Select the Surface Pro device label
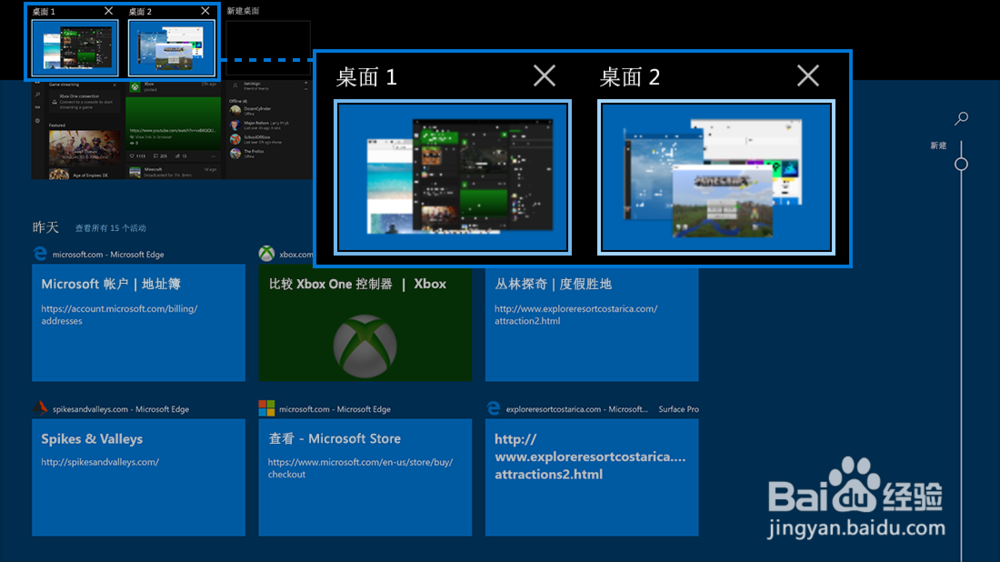 click(679, 409)
